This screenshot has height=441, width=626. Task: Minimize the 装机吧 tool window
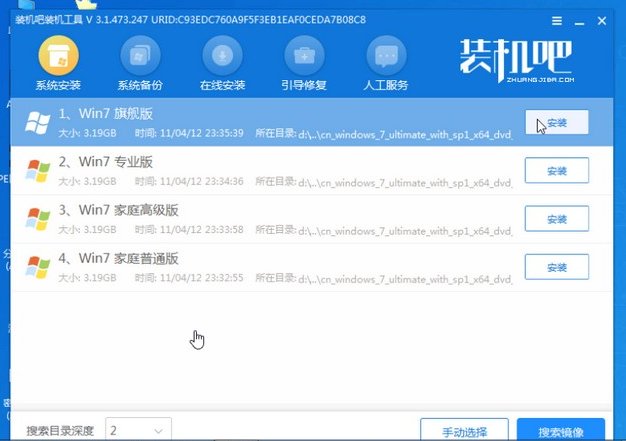click(579, 22)
